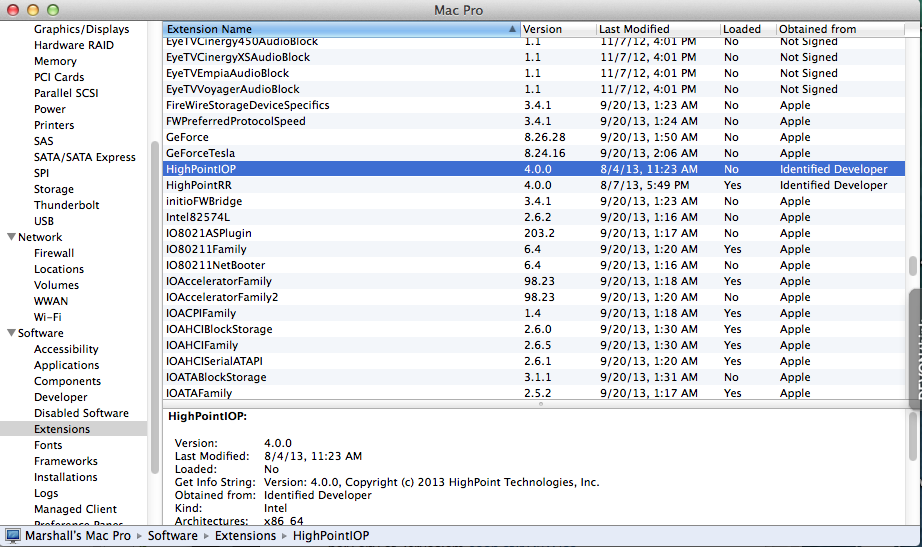Viewport: 922px width, 547px height.
Task: Select Applications under Software
Action: coord(66,365)
